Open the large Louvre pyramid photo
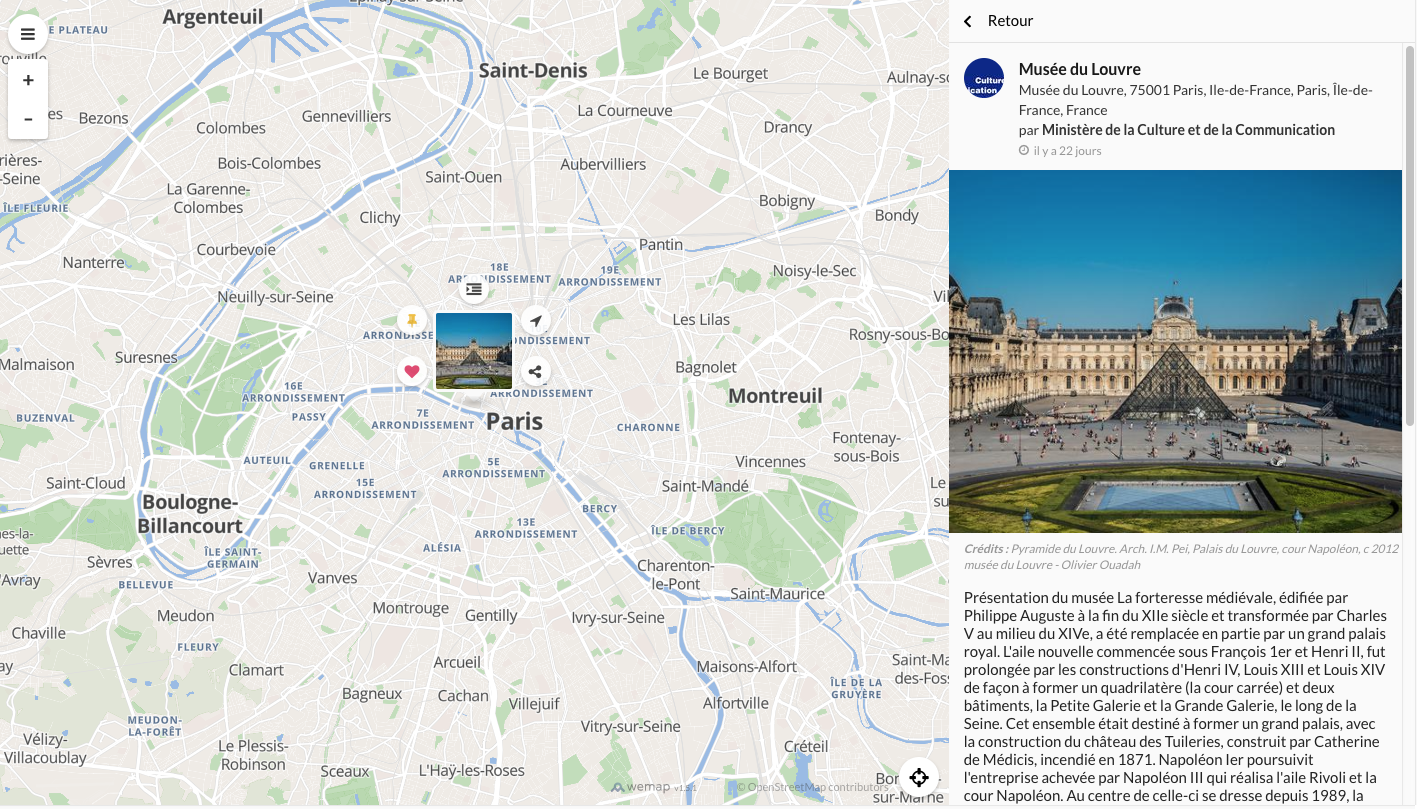 (1175, 350)
